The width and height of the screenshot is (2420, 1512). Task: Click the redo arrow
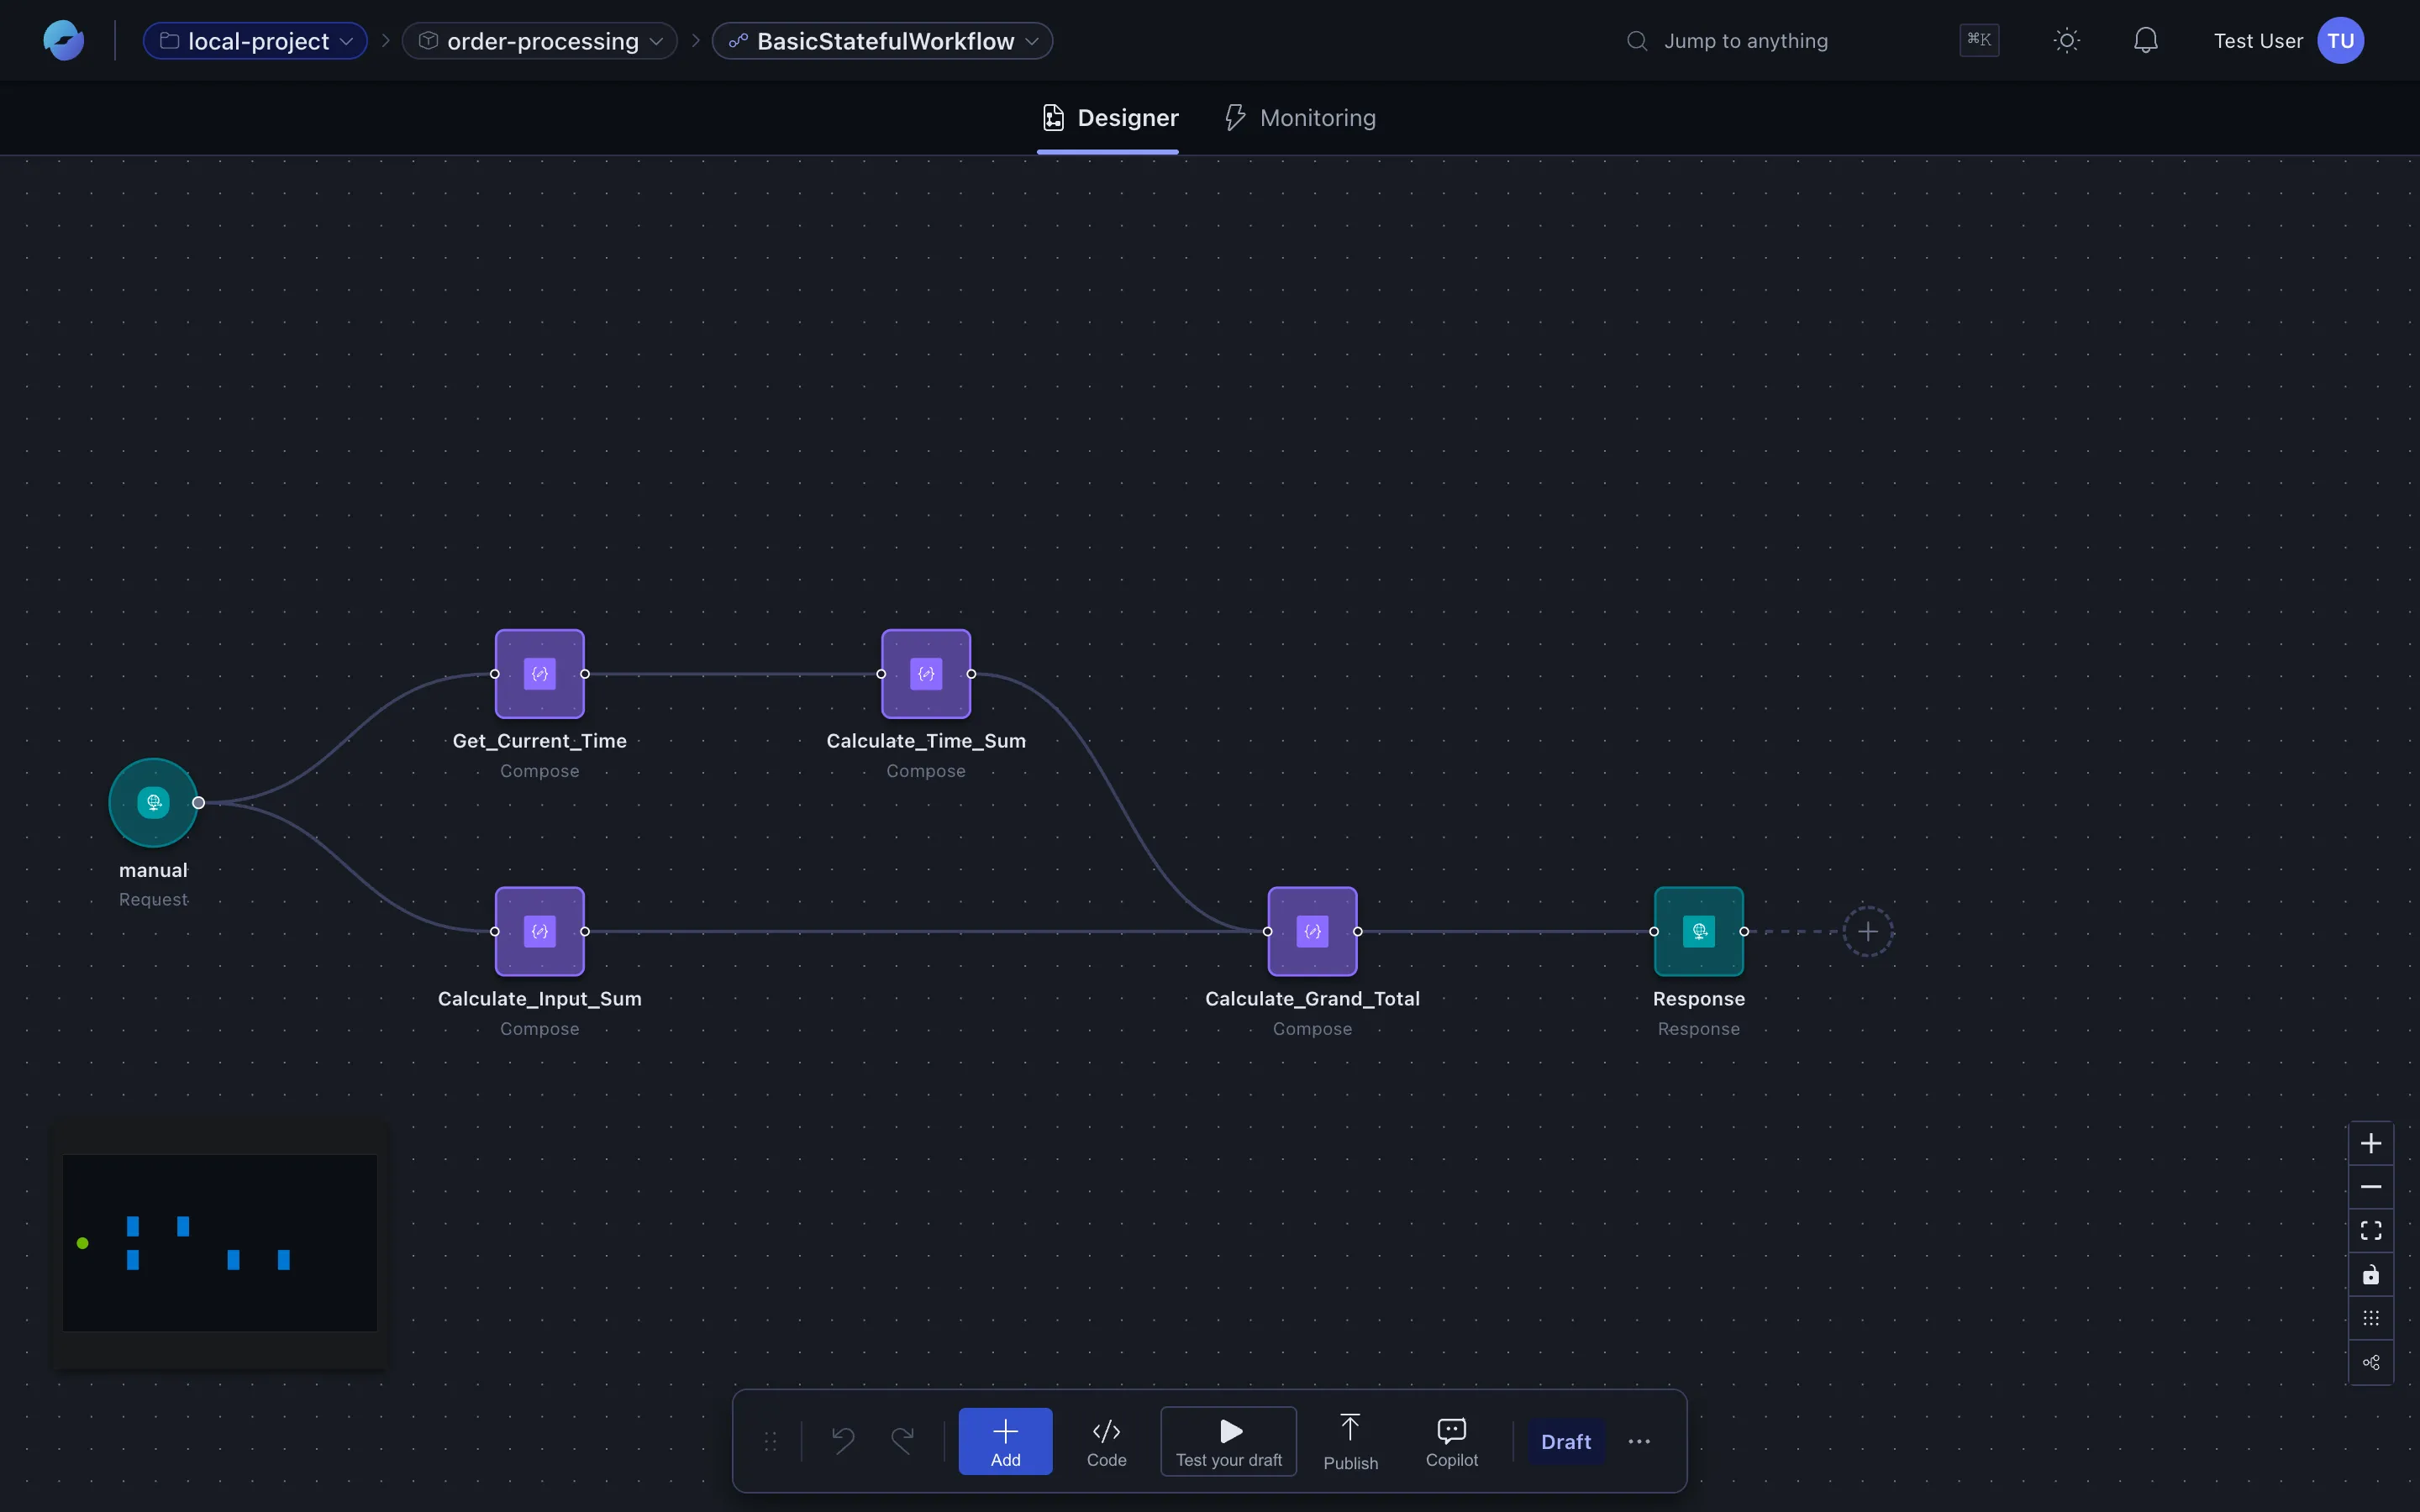(903, 1441)
